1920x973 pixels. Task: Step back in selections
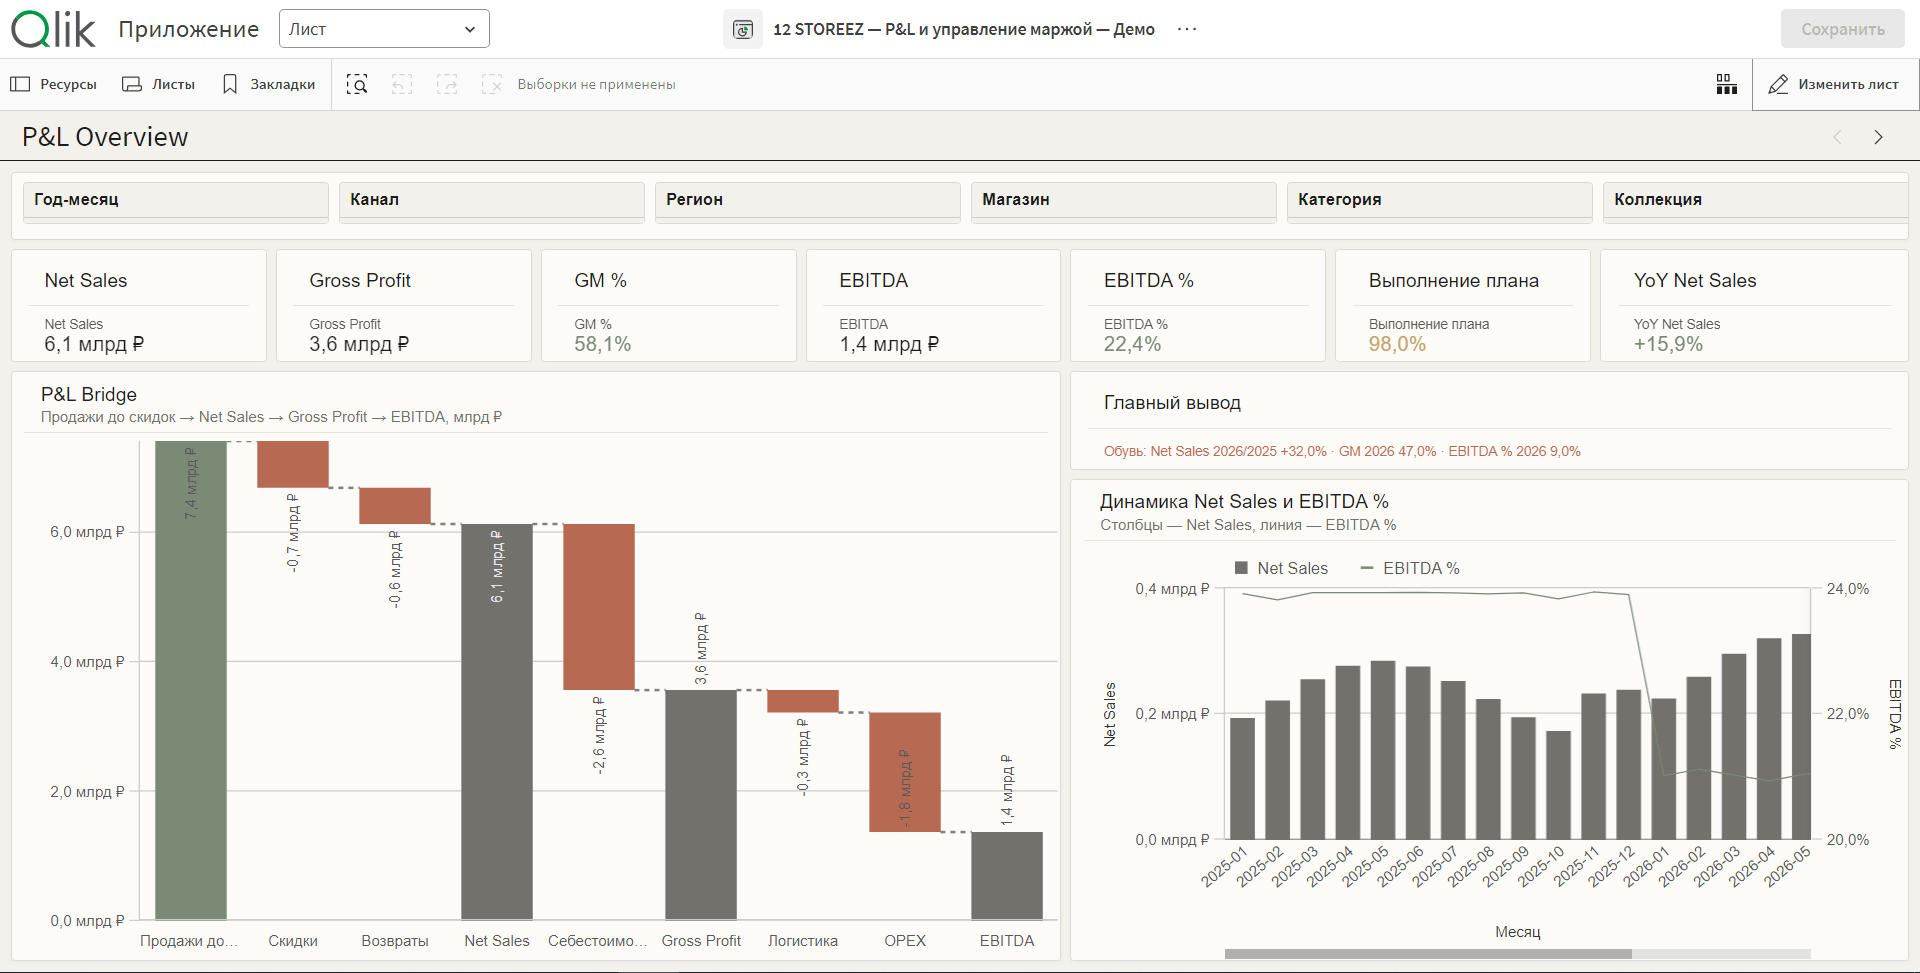tap(402, 84)
